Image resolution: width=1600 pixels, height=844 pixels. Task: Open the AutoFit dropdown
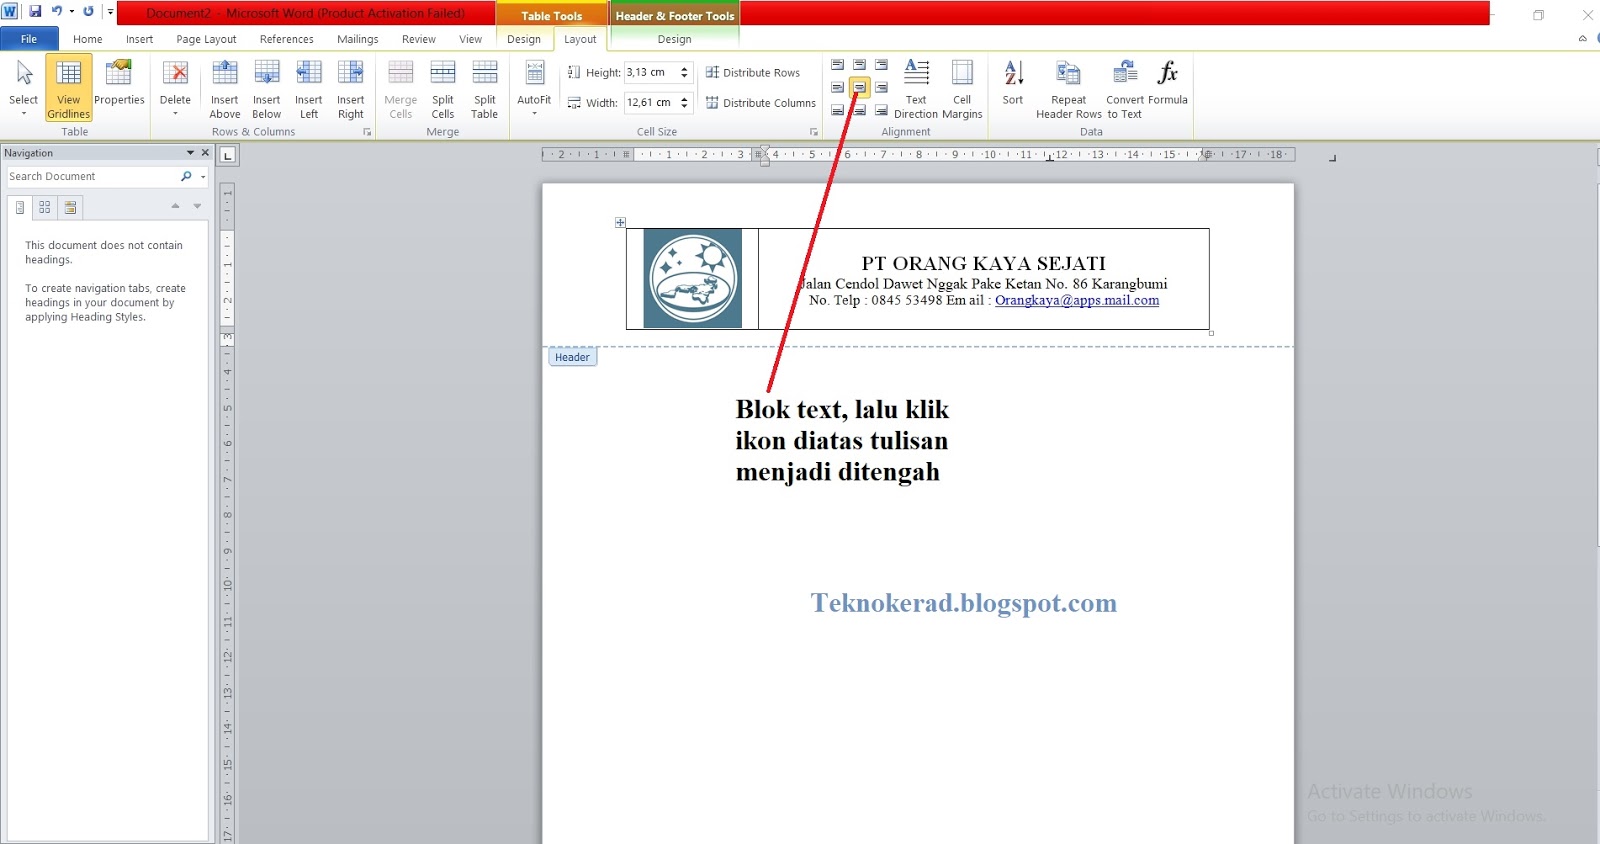click(534, 88)
